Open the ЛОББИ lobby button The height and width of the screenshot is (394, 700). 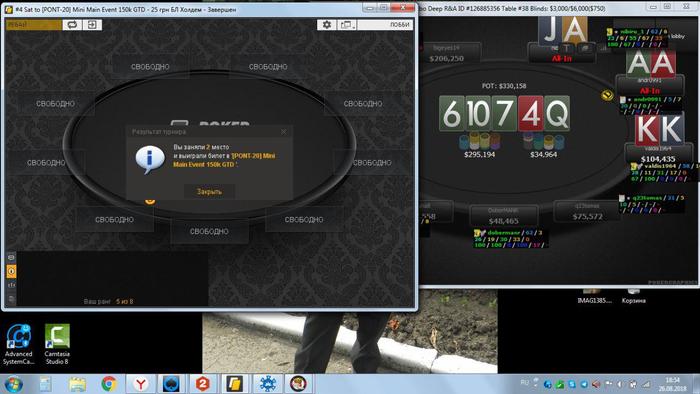point(385,25)
